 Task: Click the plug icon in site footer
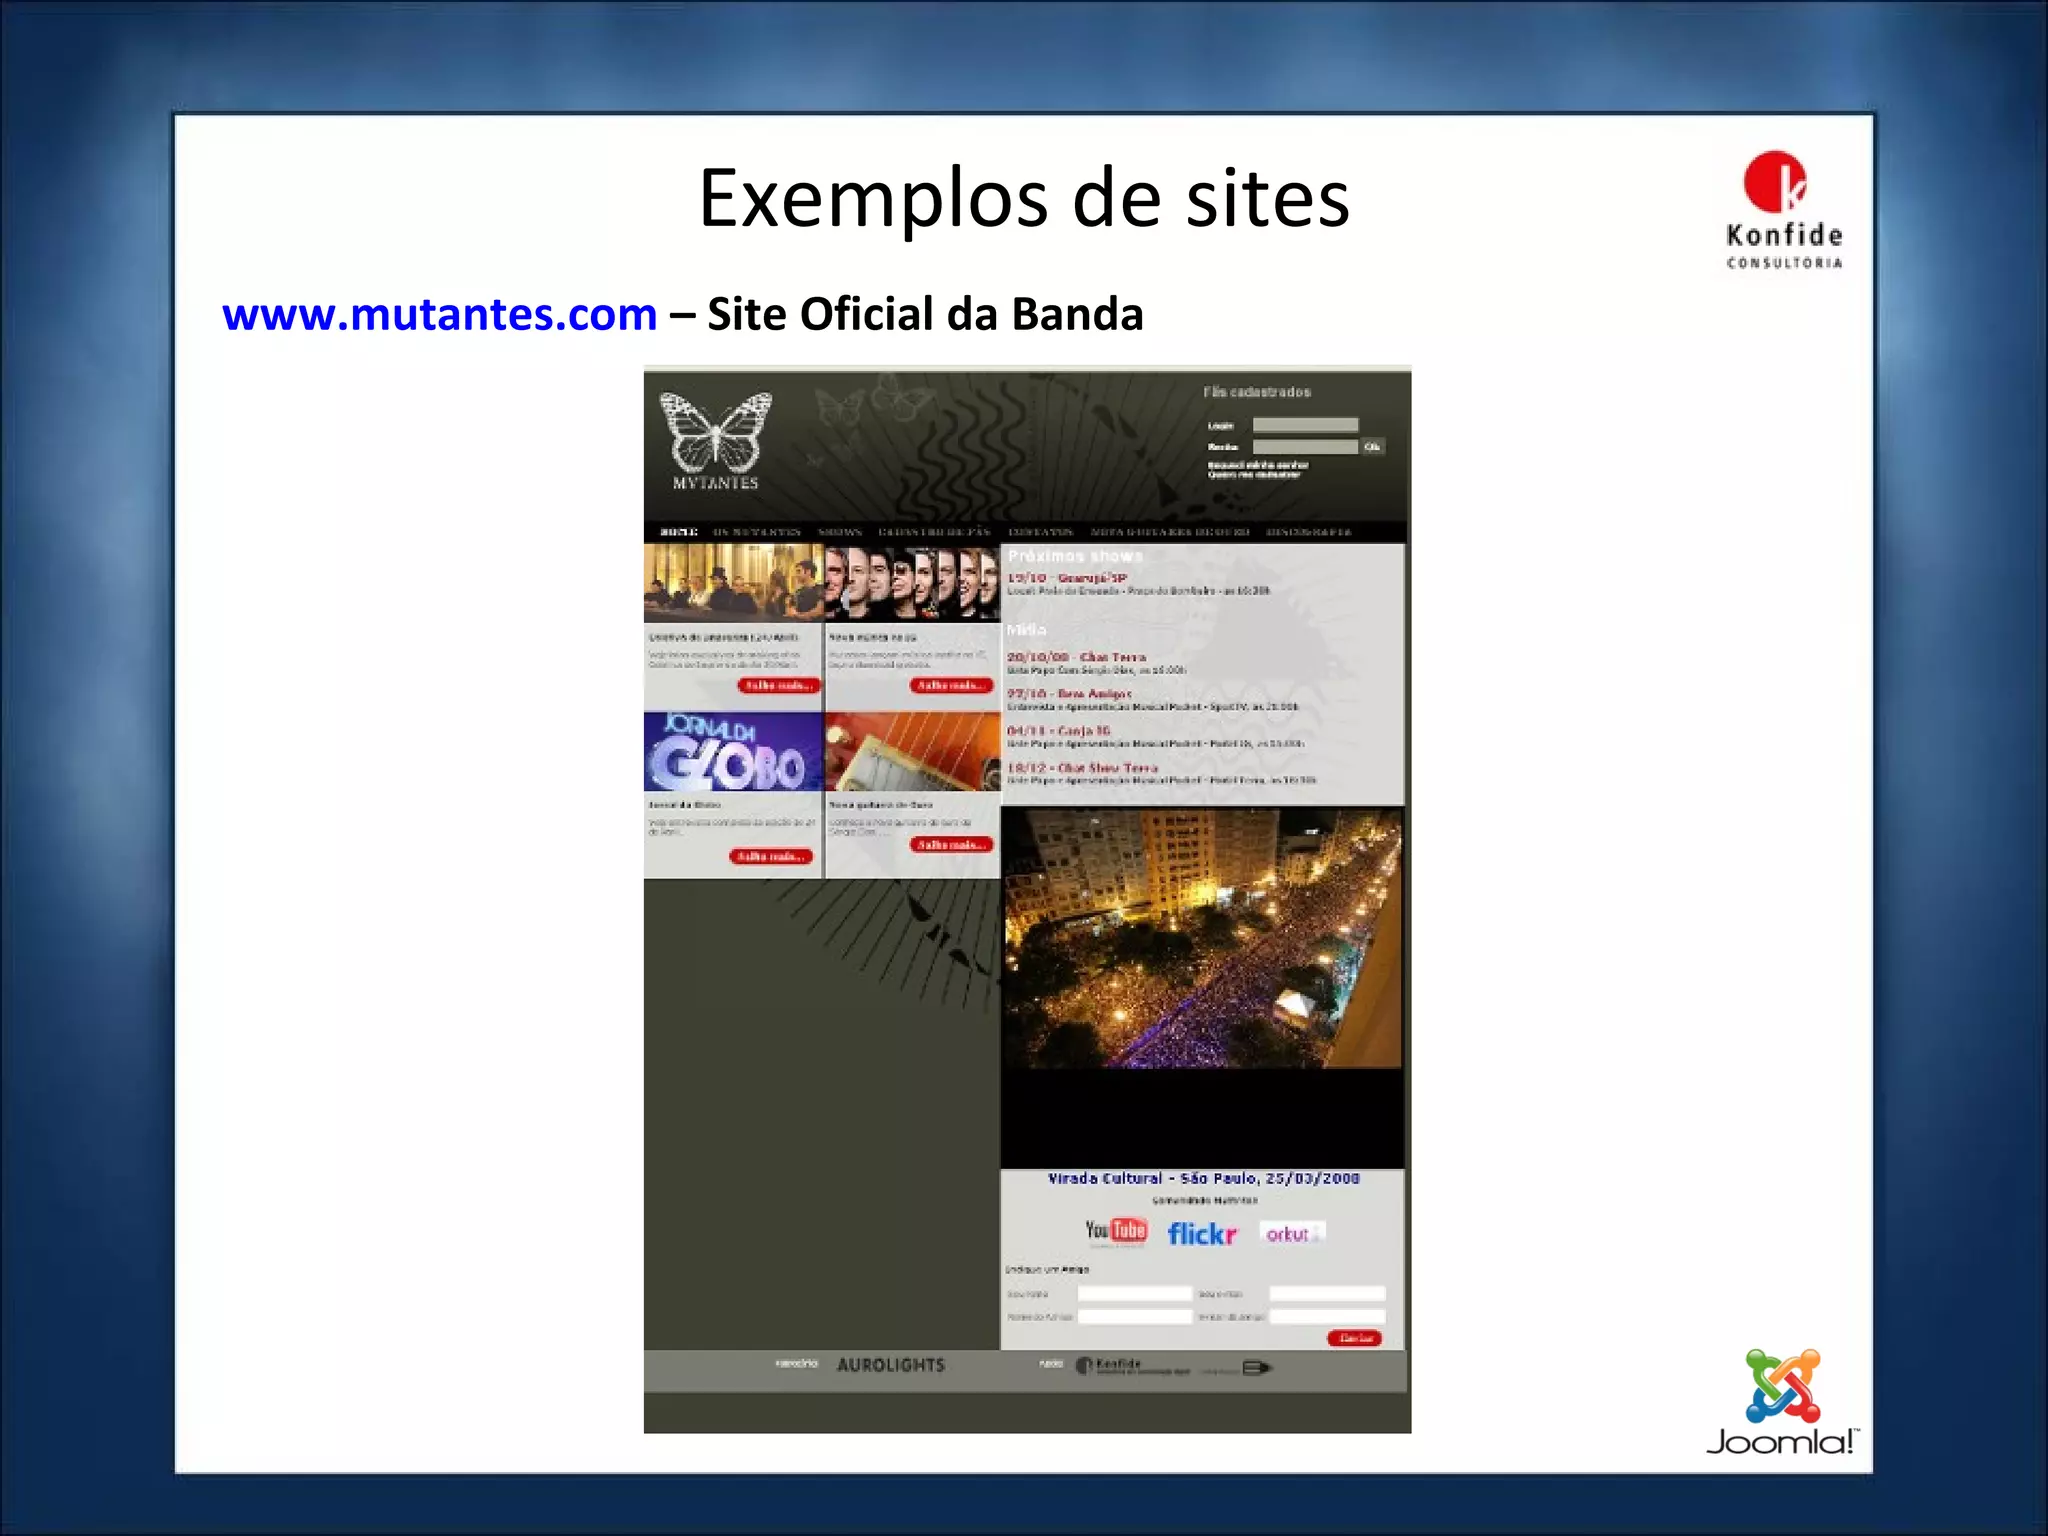tap(1257, 1367)
